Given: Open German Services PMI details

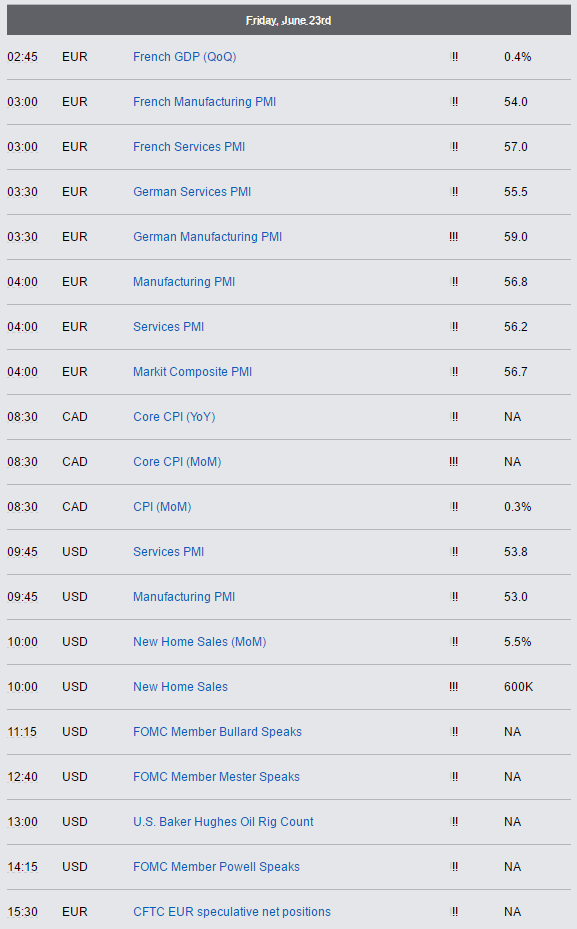Looking at the screenshot, I should [192, 192].
